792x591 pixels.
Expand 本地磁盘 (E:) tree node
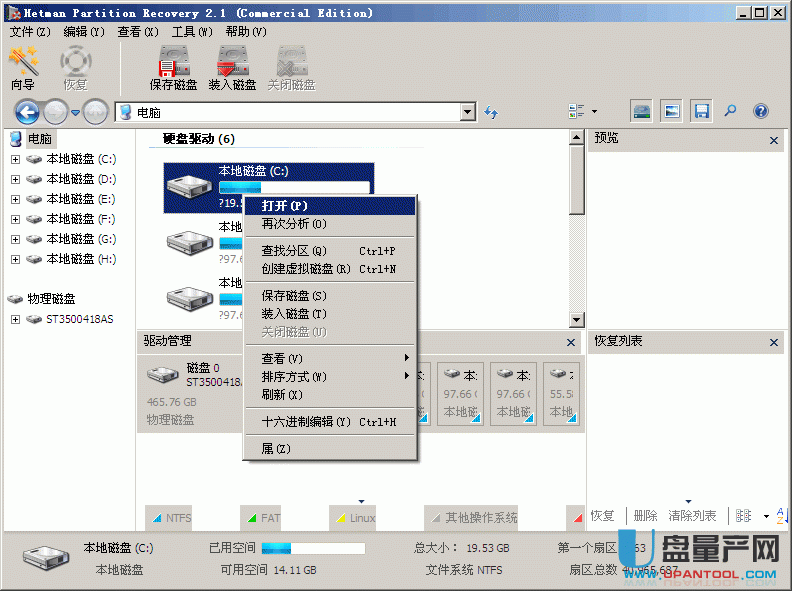point(16,200)
